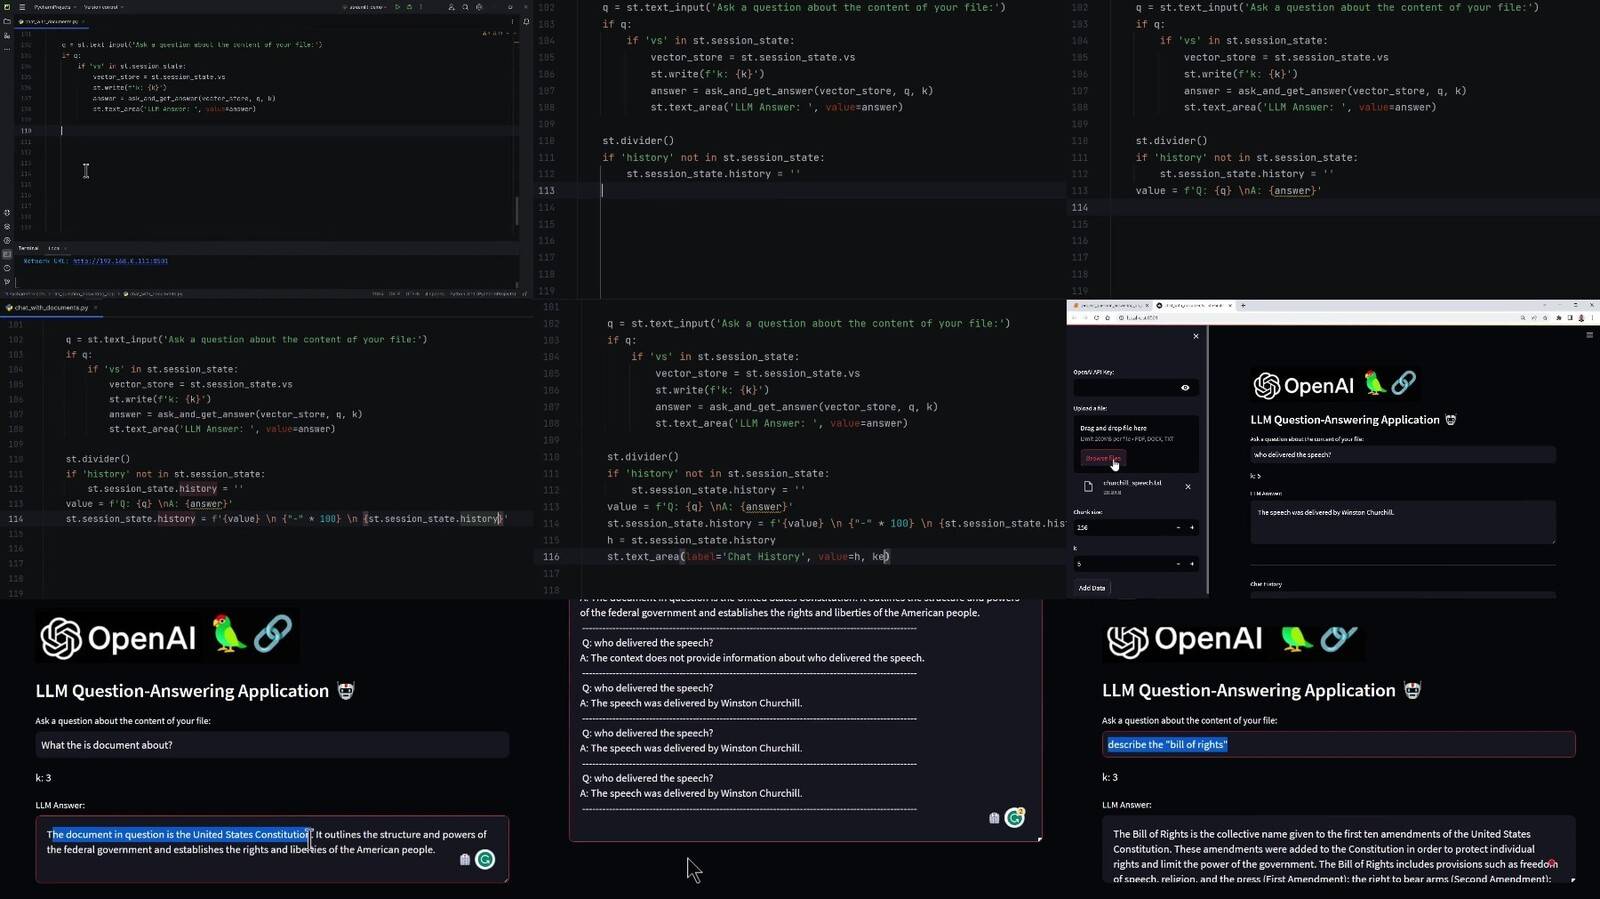Toggle API key visibility eye icon
The width and height of the screenshot is (1600, 899).
tap(1185, 388)
